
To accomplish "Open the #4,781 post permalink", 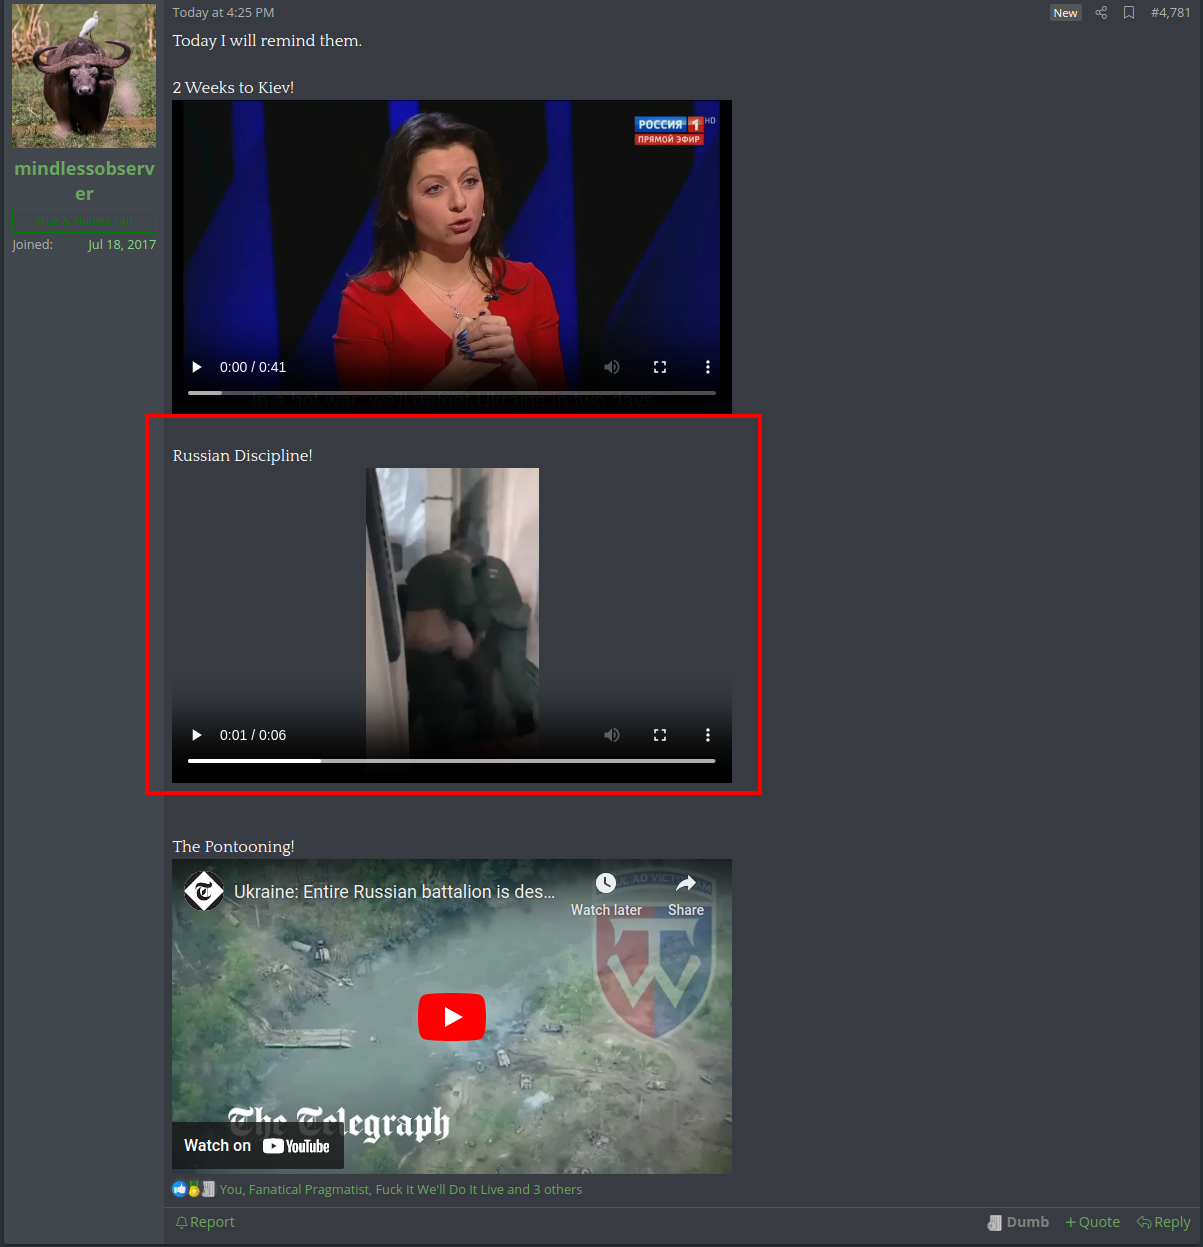I will (x=1171, y=13).
